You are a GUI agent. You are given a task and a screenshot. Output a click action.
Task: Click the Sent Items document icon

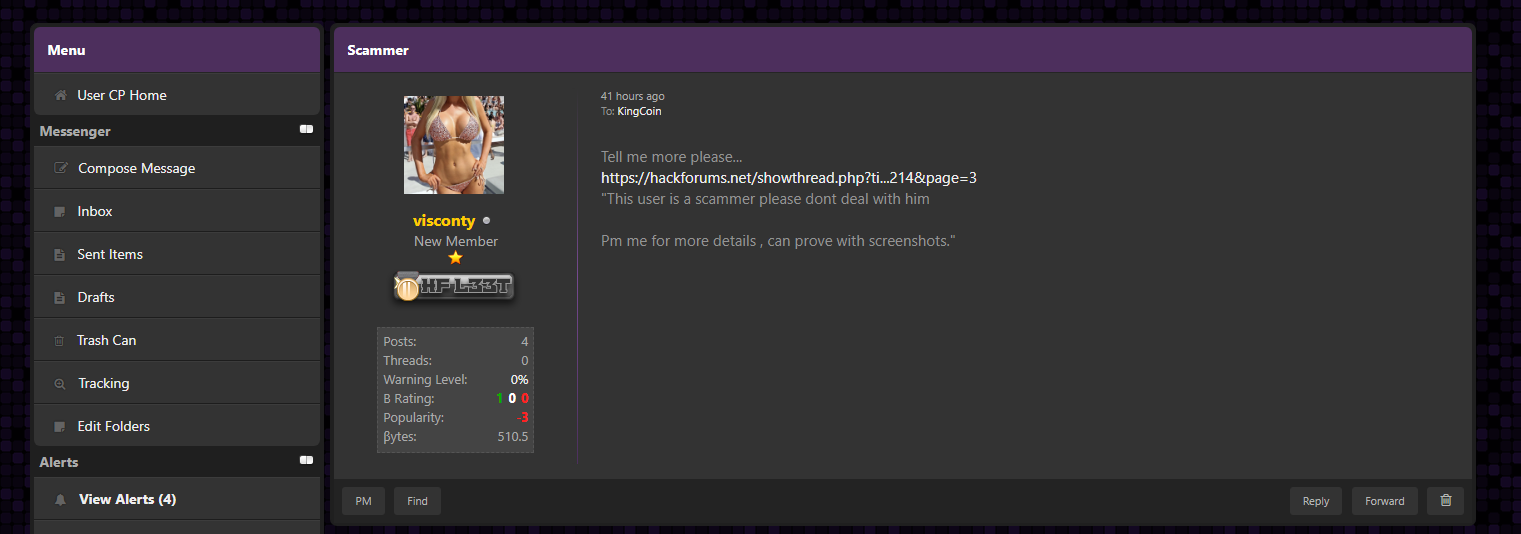point(60,255)
